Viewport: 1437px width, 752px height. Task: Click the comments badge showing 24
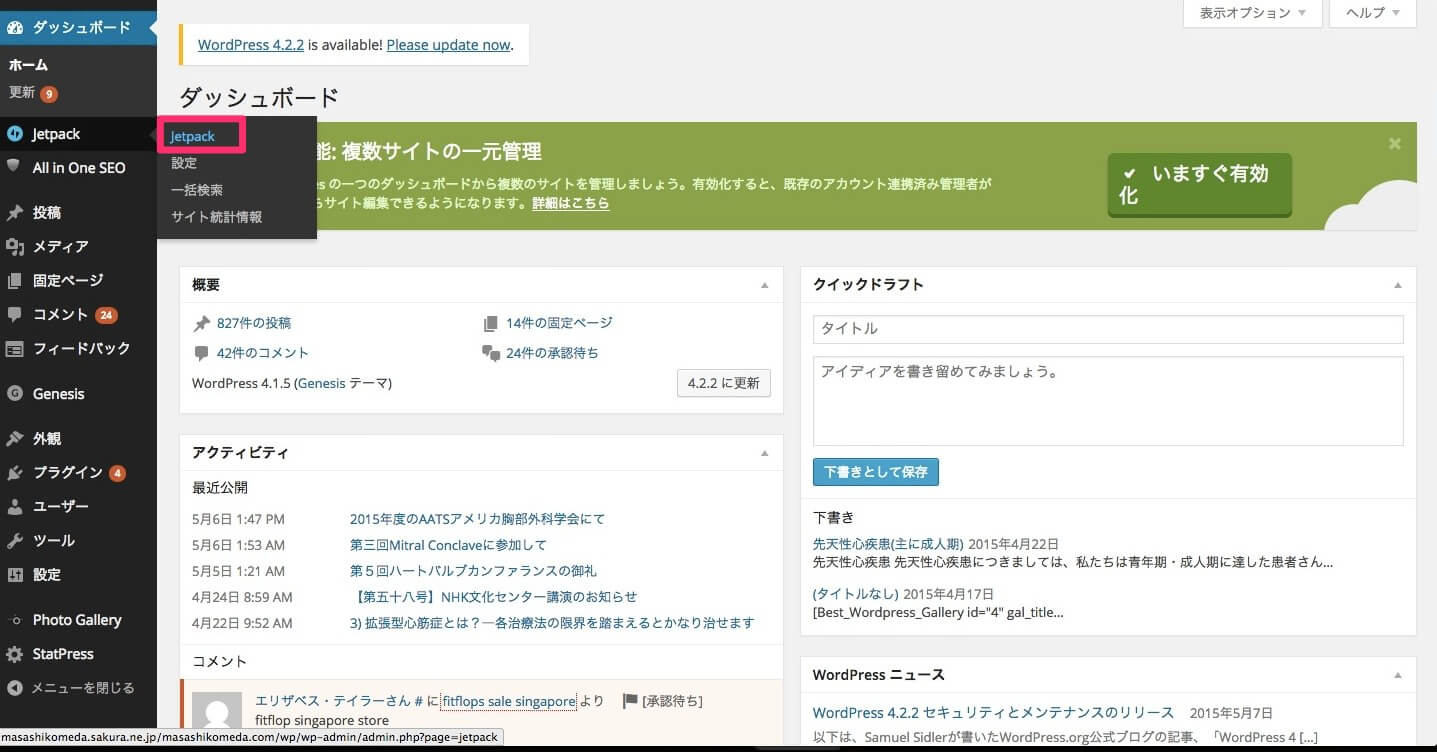point(106,315)
